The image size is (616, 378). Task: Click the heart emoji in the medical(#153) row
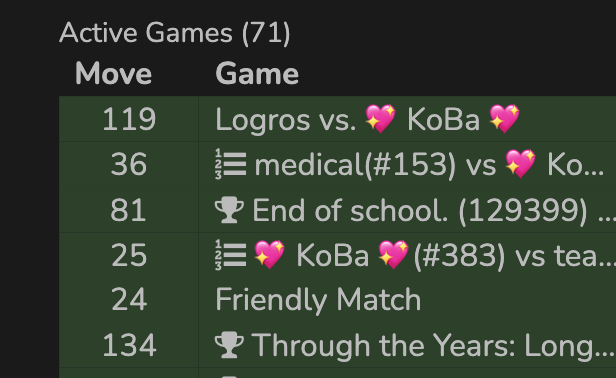[x=520, y=164]
